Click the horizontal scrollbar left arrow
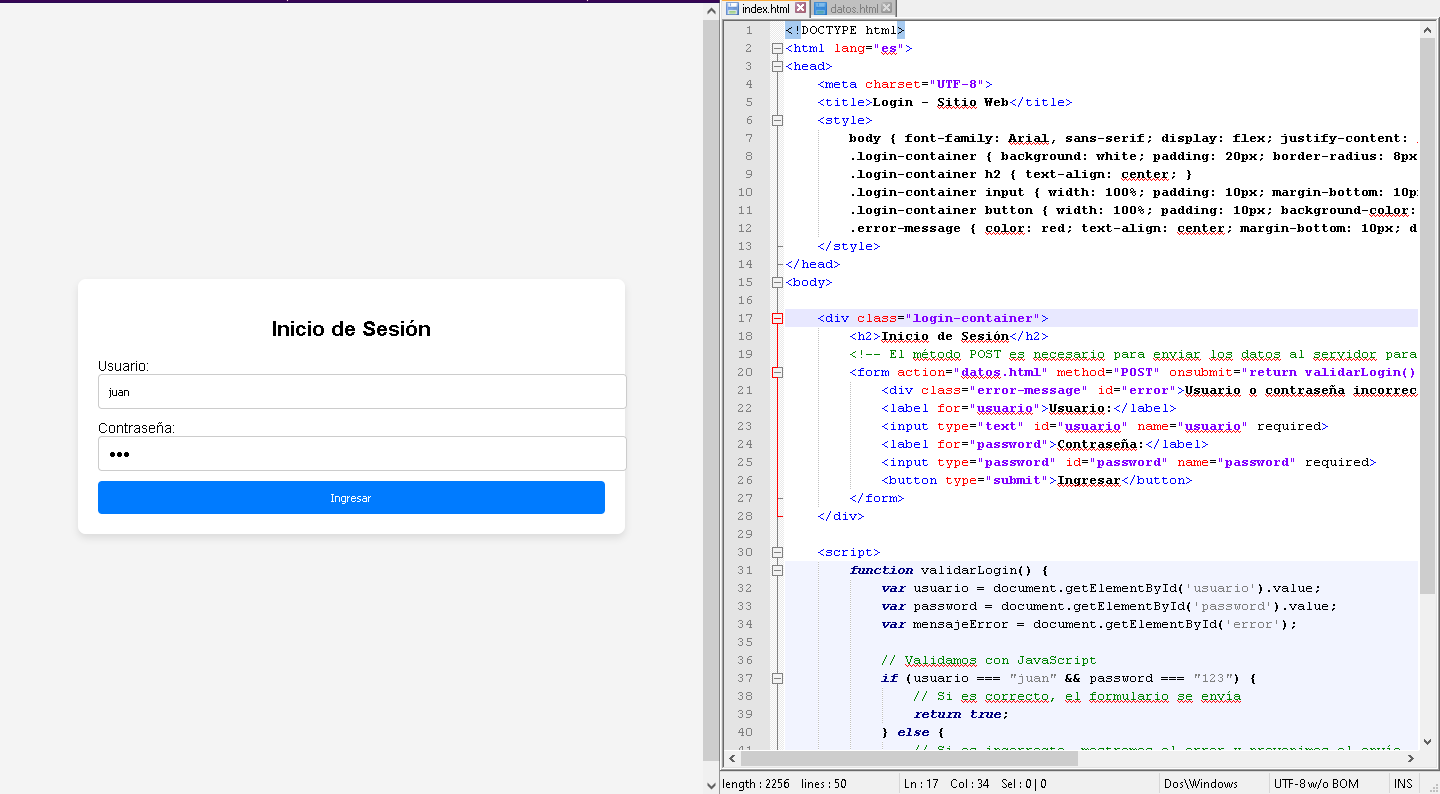The image size is (1440, 794). tap(733, 758)
